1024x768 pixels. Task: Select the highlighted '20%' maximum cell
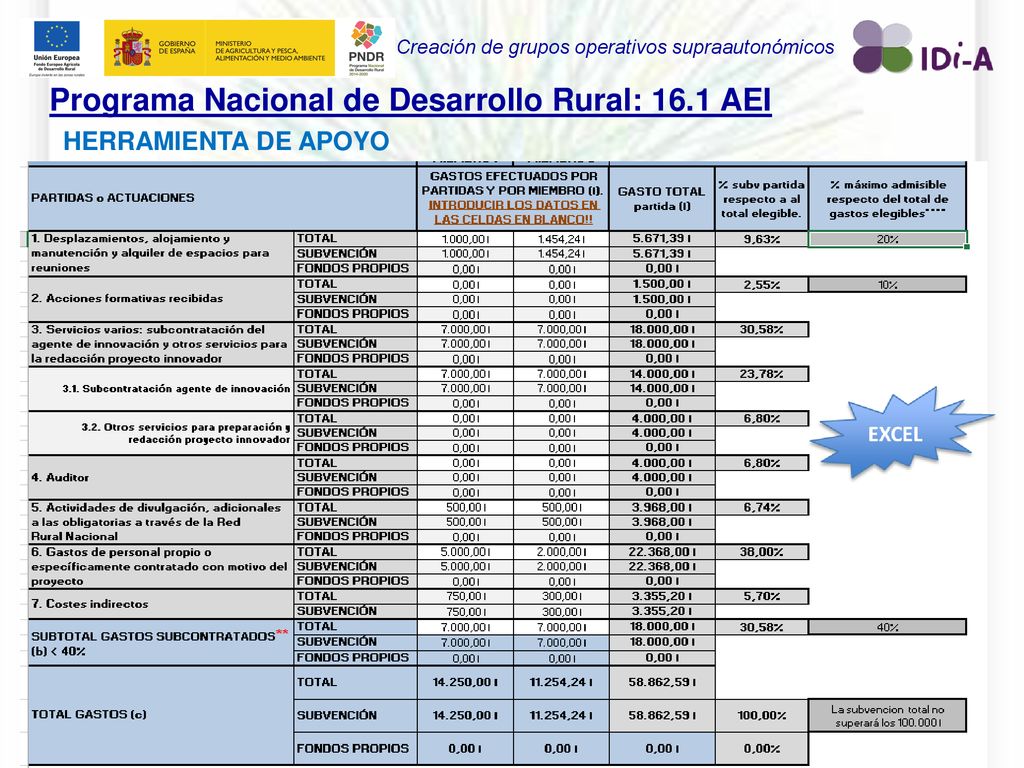tap(887, 239)
